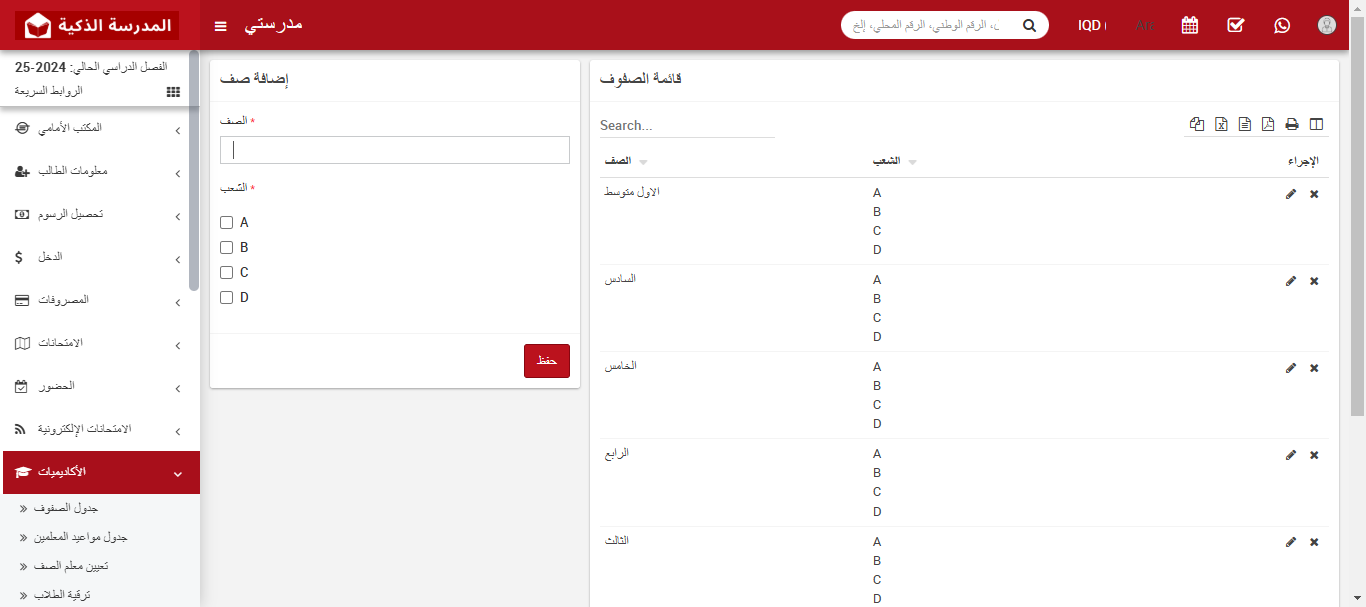This screenshot has width=1366, height=607.
Task: Open the calendar icon in the top bar
Action: [1189, 24]
